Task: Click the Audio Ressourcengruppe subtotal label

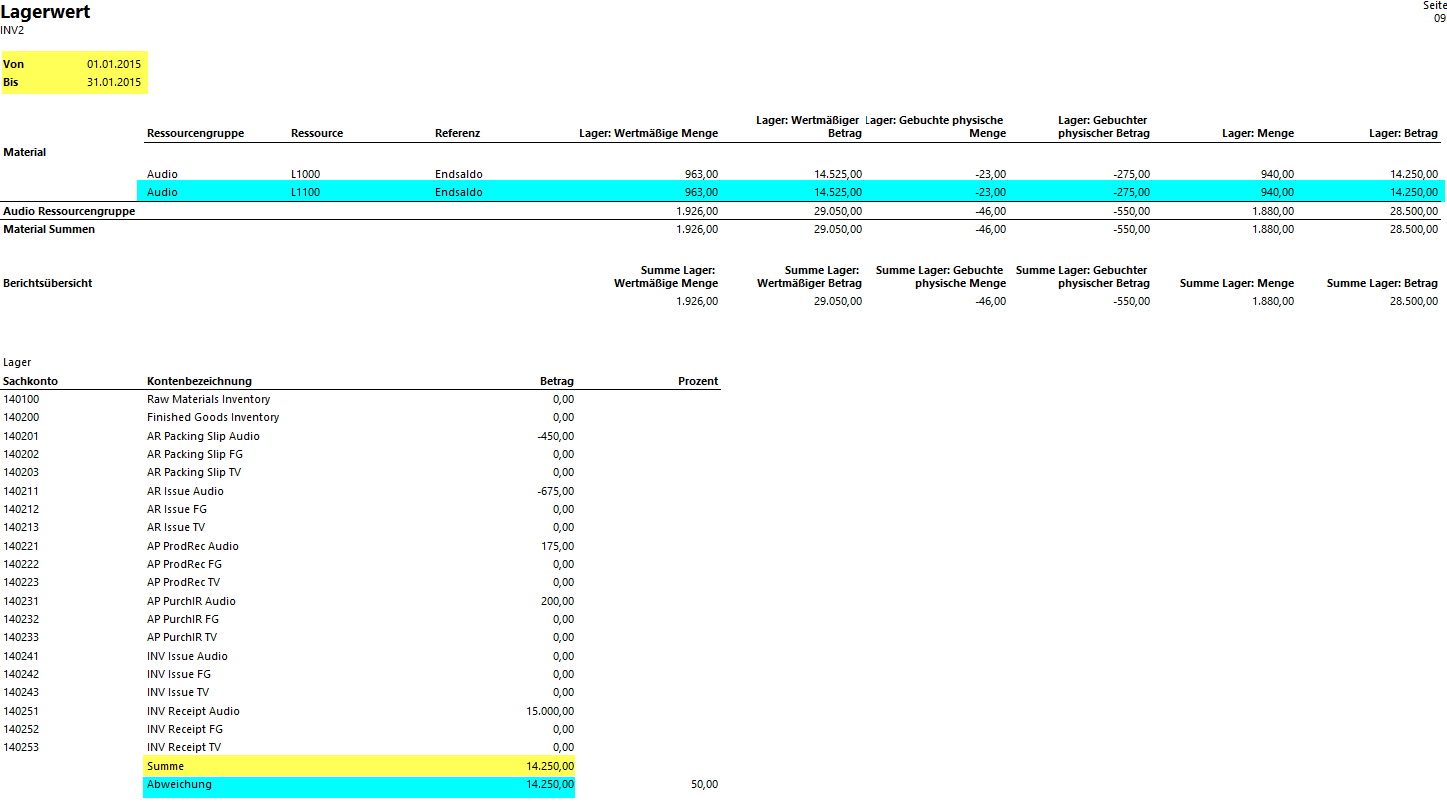Action: click(69, 211)
